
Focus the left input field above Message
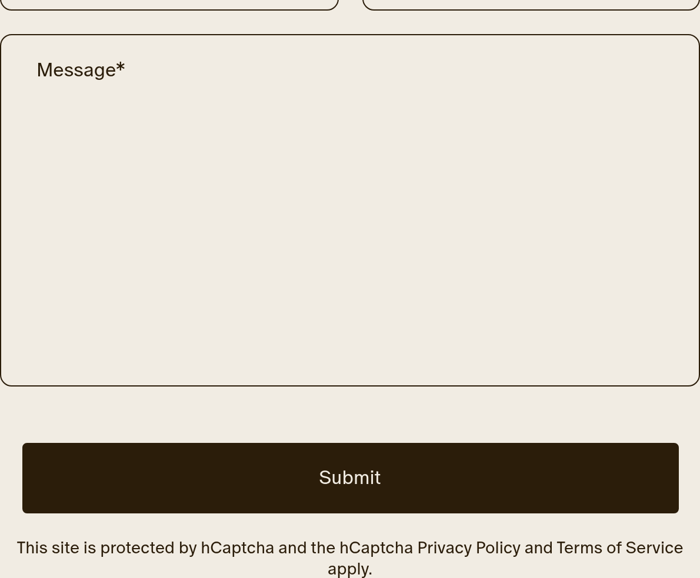169,3
